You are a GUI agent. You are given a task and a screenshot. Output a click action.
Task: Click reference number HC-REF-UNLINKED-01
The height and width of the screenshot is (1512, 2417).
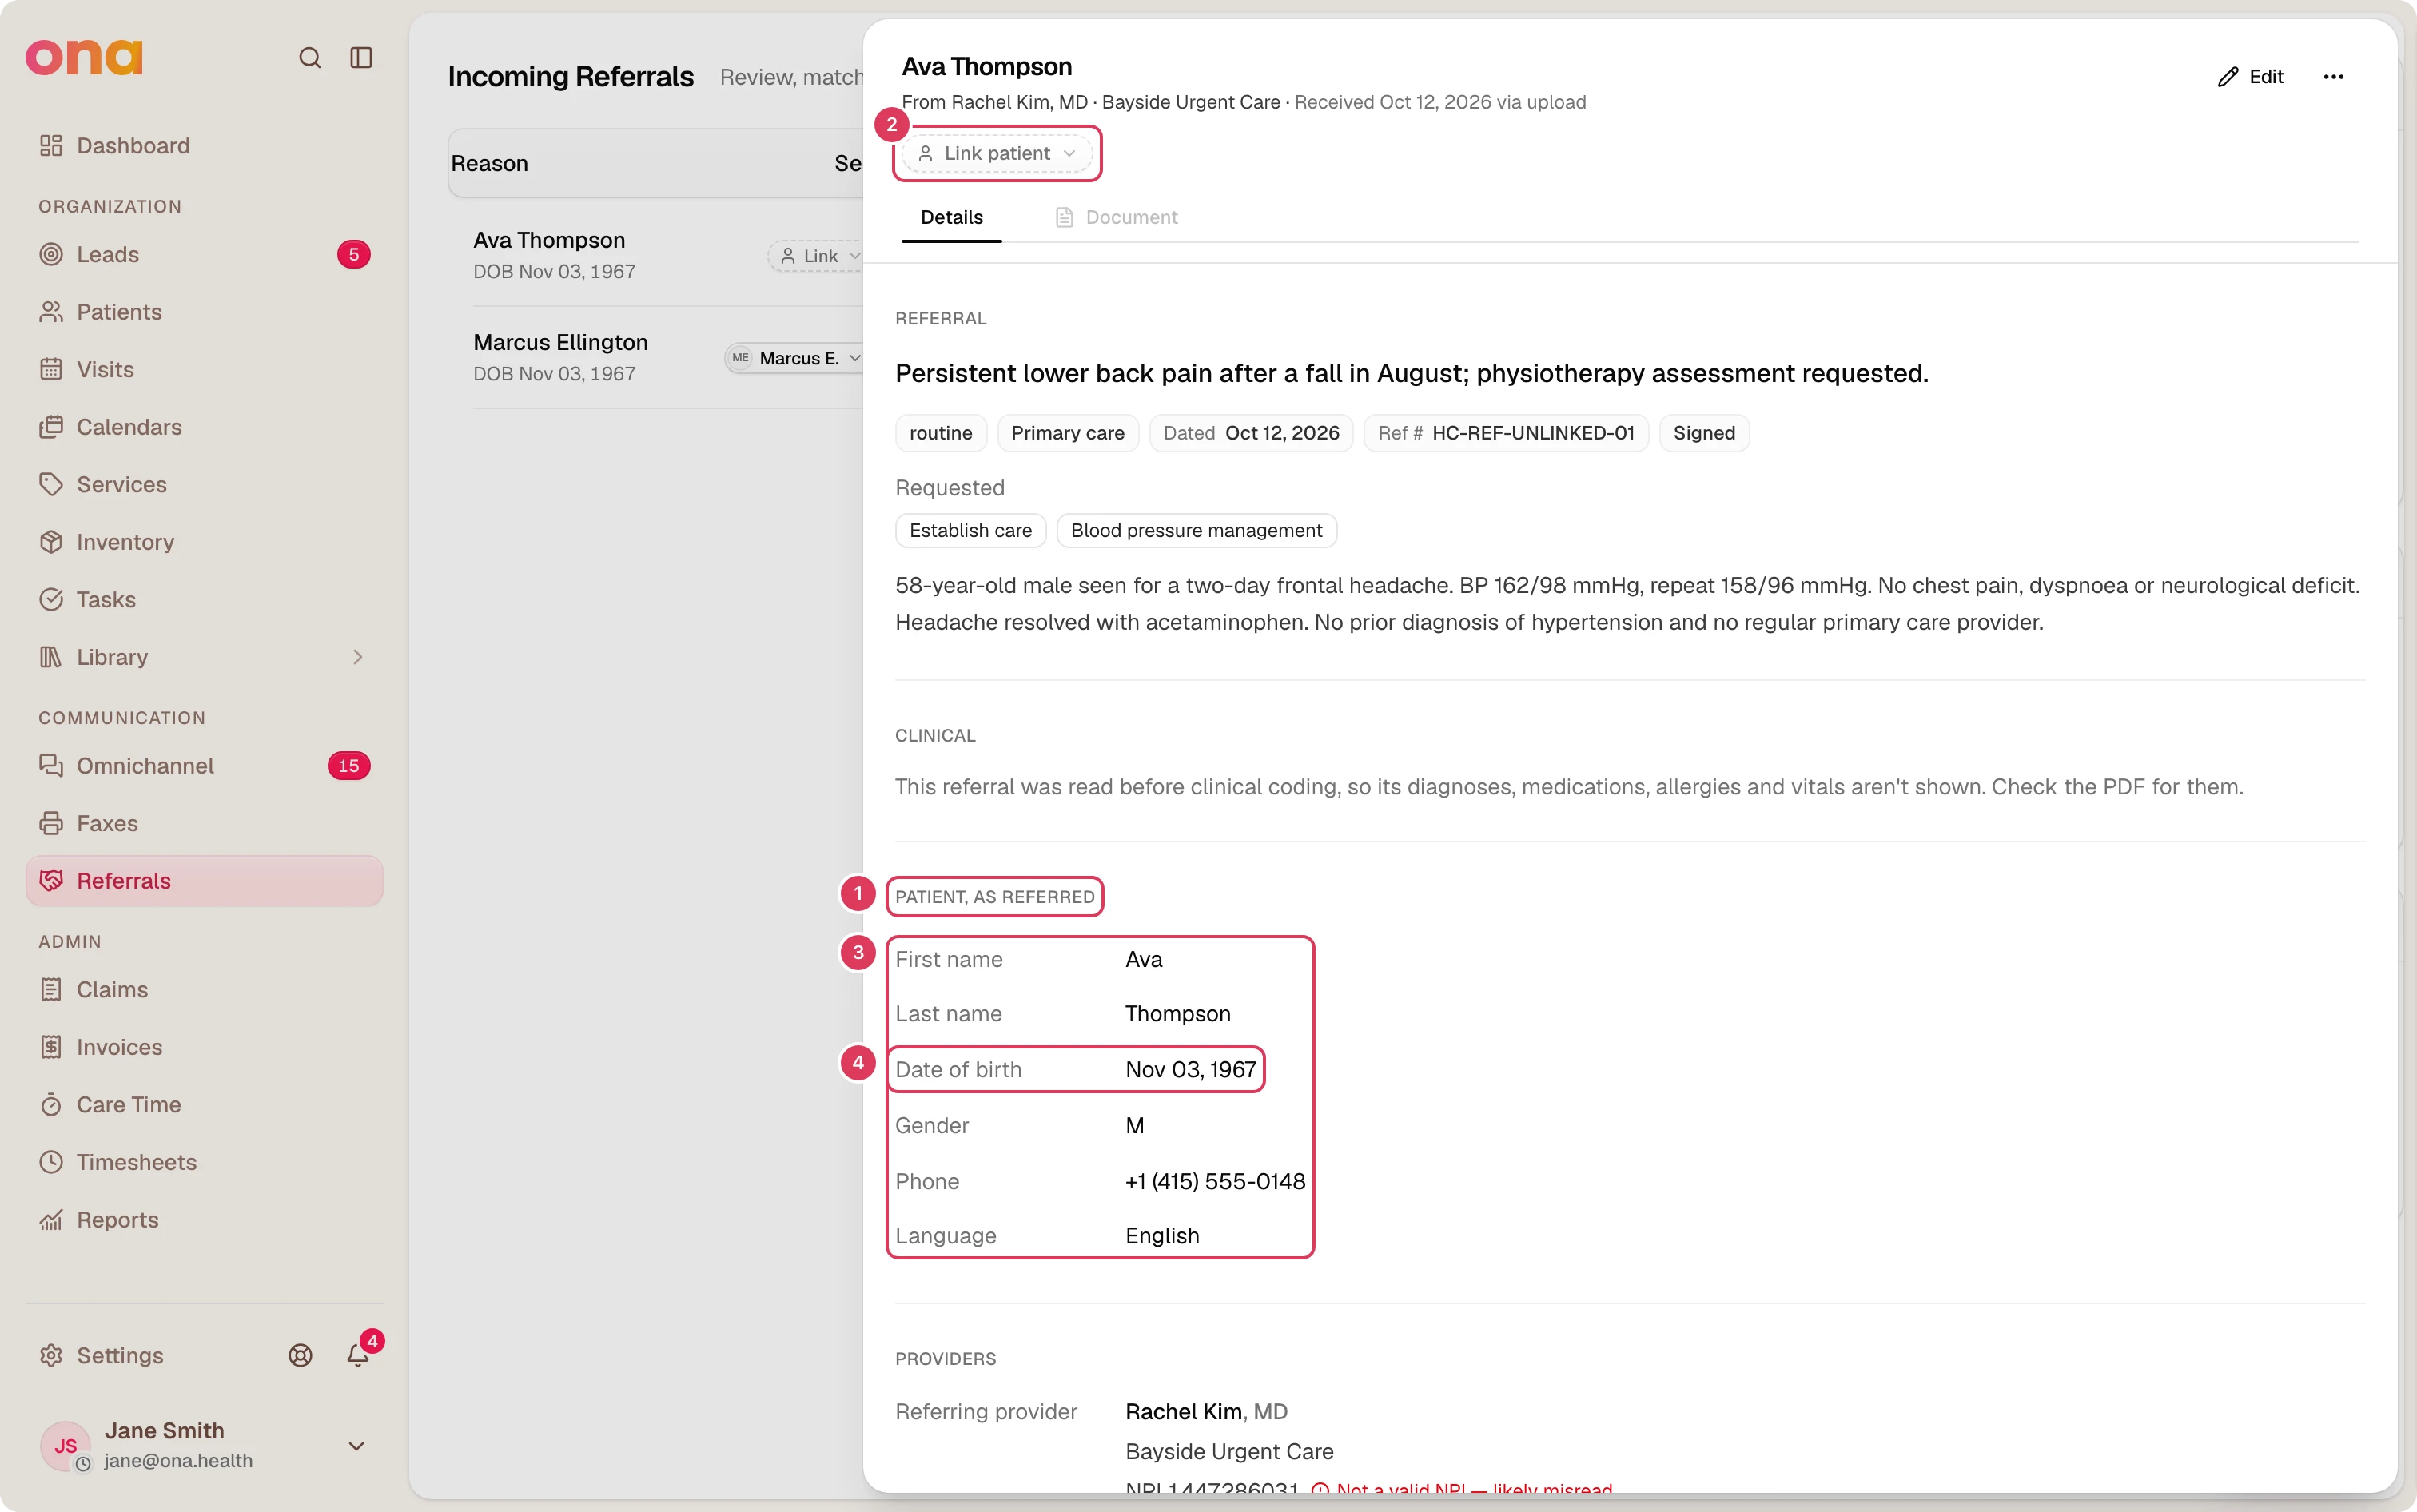[1533, 433]
